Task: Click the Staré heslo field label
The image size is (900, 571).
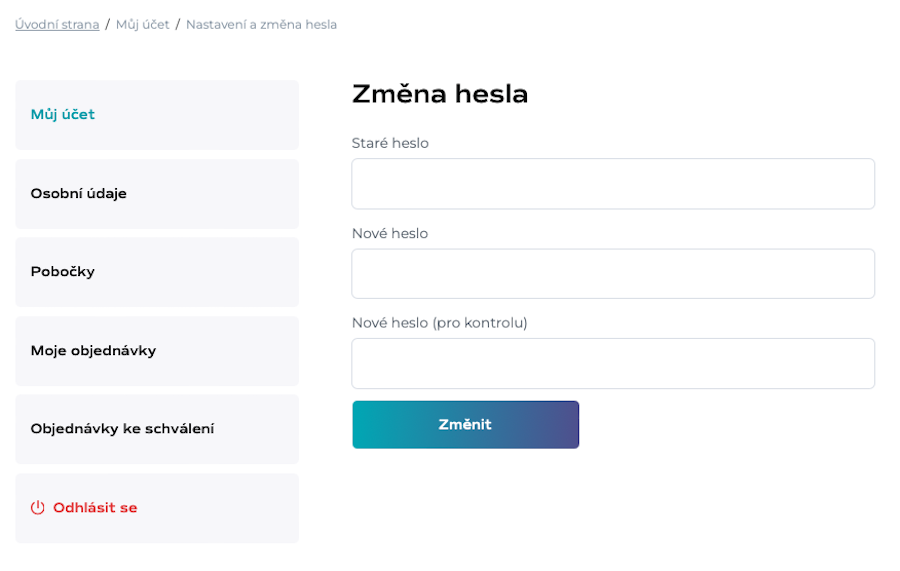Action: click(390, 143)
